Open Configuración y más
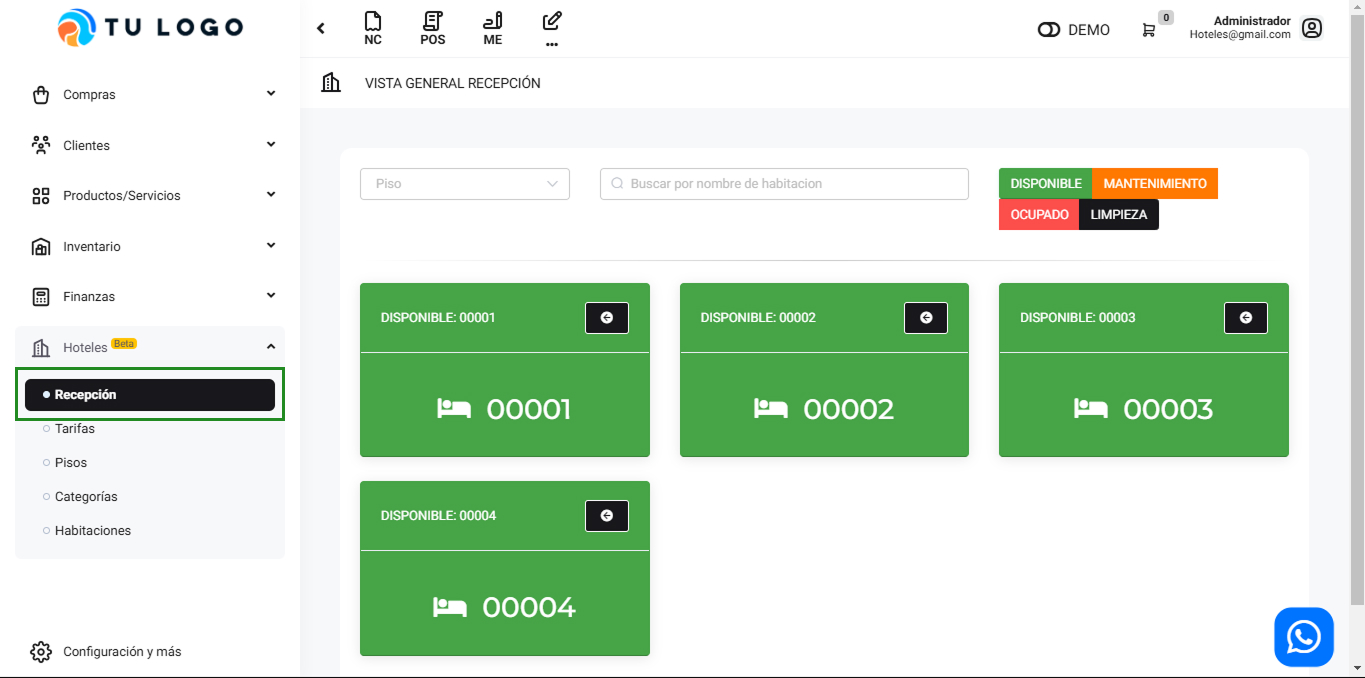Viewport: 1365px width, 678px height. [122, 652]
